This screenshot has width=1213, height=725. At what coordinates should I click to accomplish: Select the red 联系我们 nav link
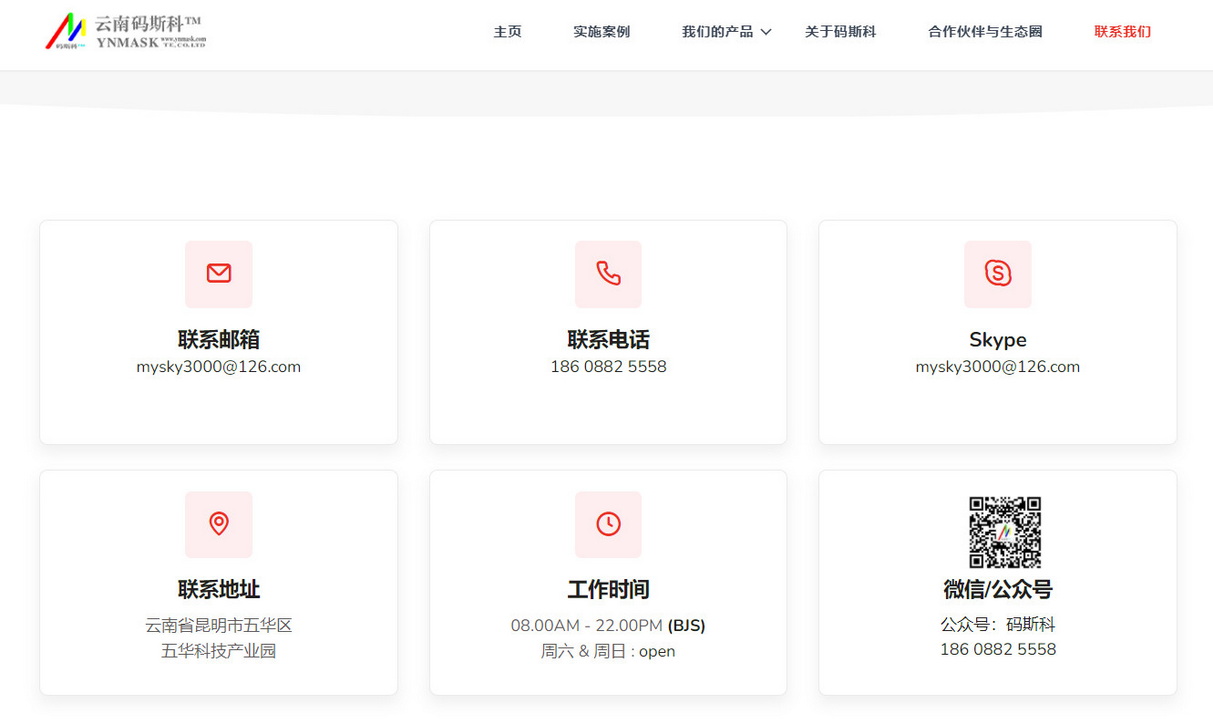[x=1122, y=32]
